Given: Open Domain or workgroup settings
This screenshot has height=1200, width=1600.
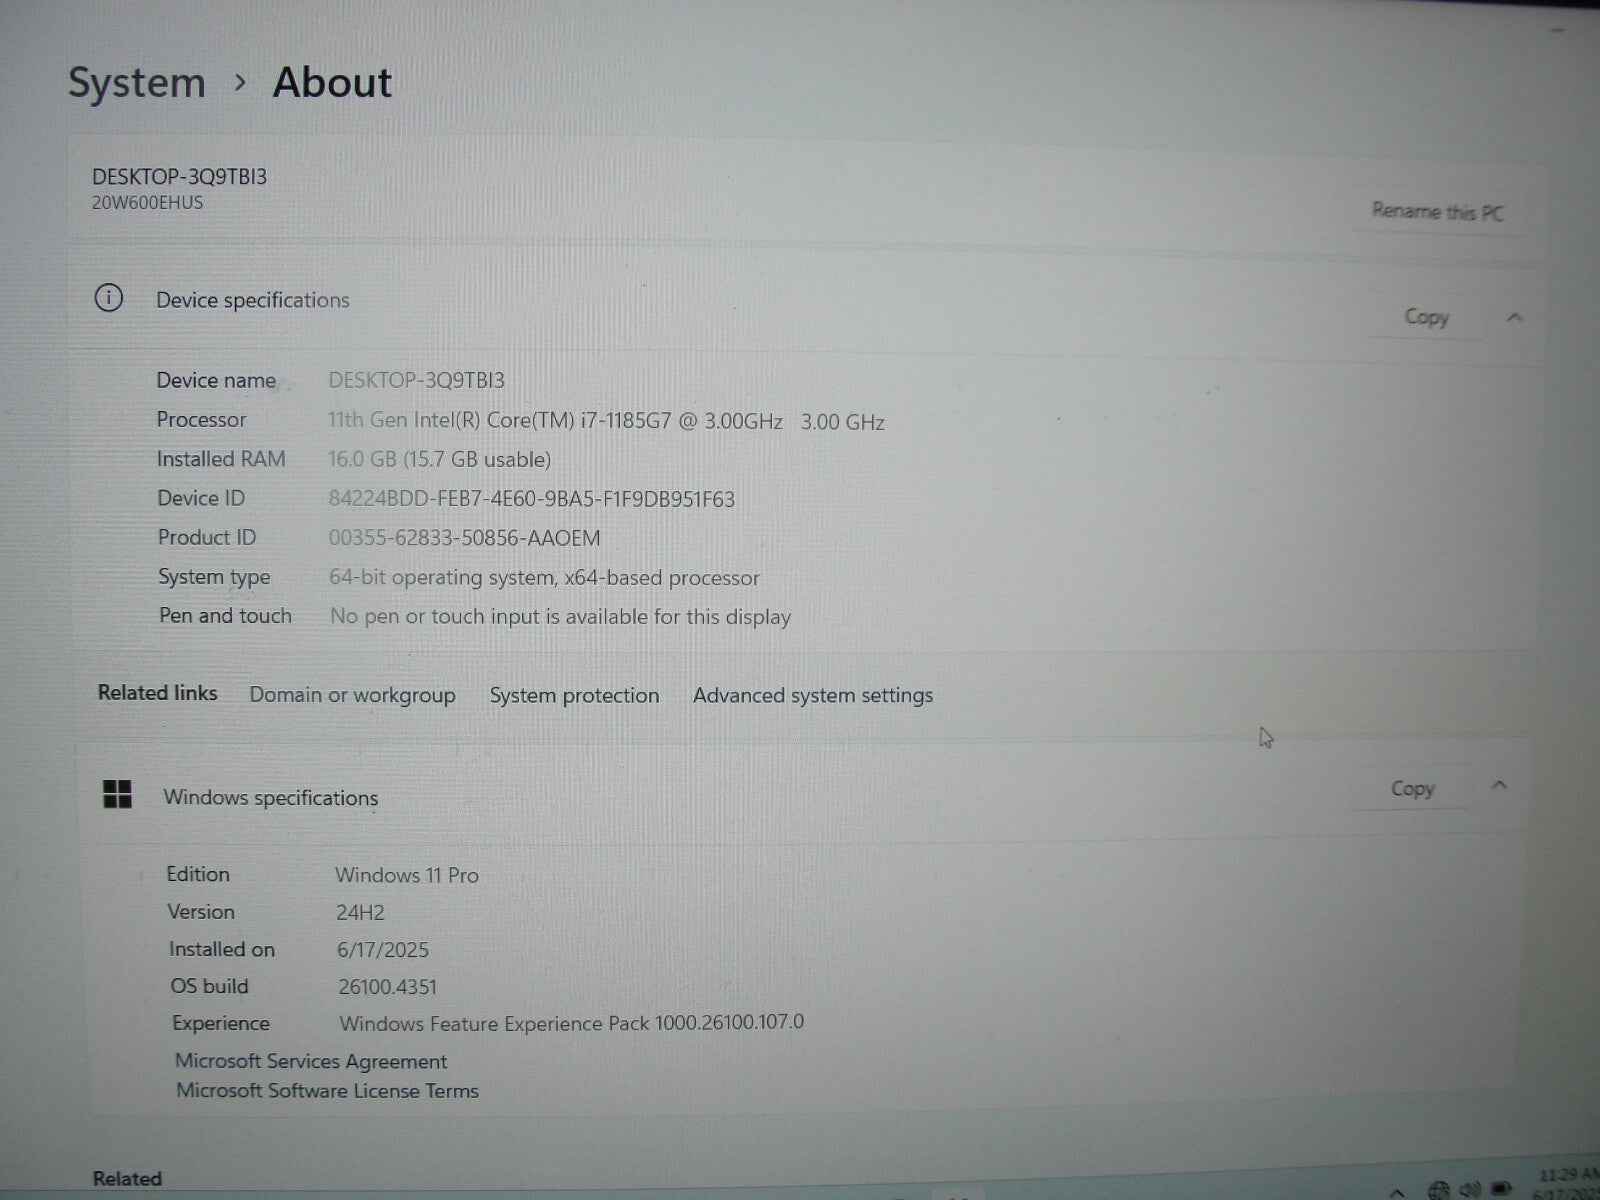Looking at the screenshot, I should [353, 695].
